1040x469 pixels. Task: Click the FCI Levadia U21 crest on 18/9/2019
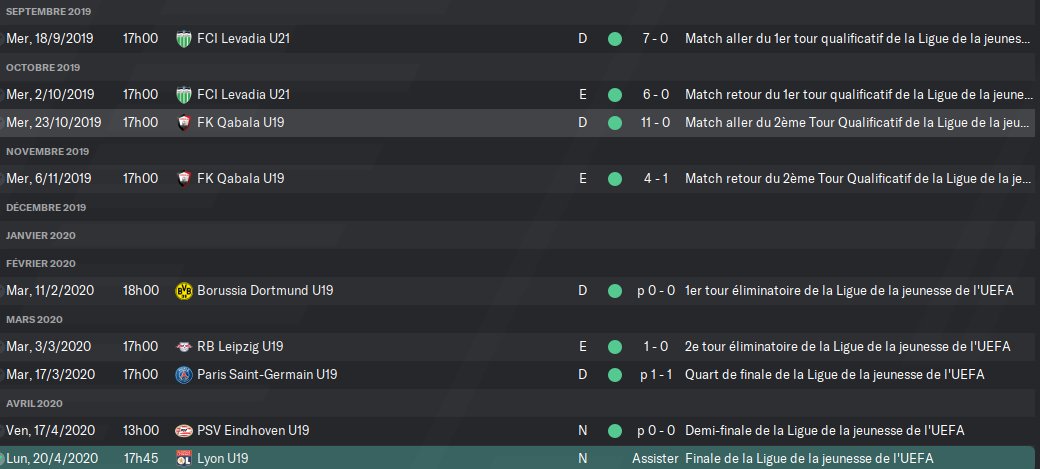click(184, 39)
